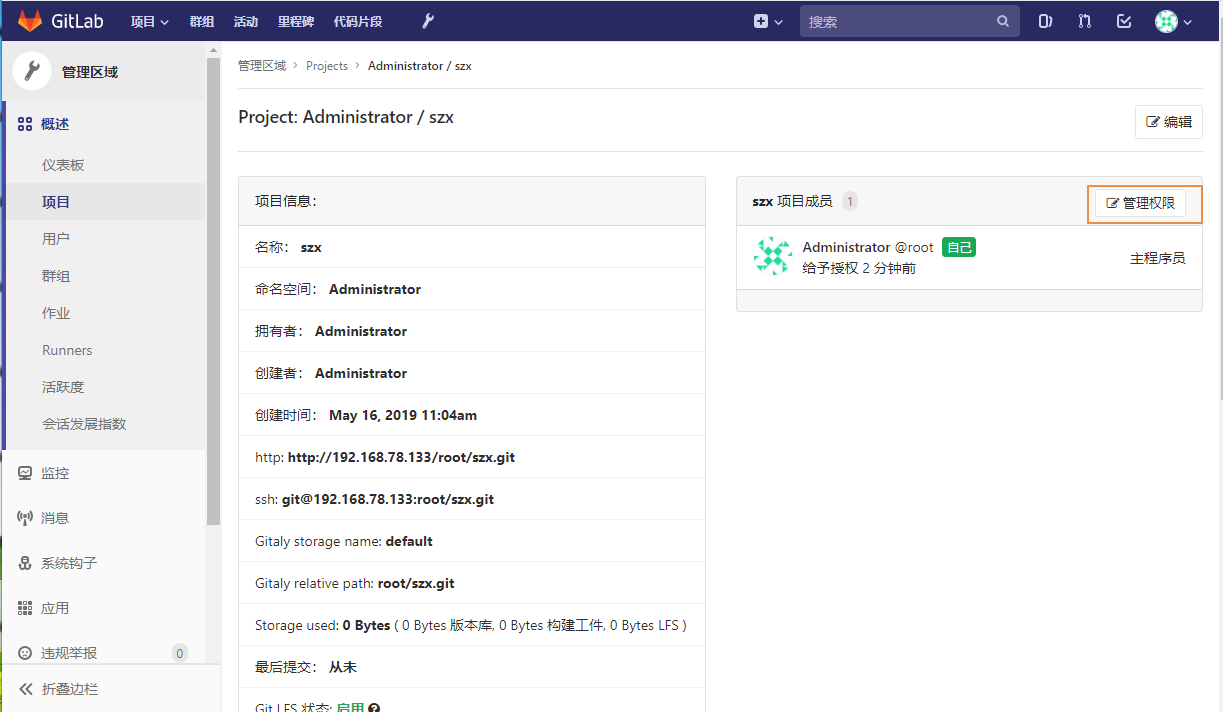Viewport: 1223px width, 712px height.
Task: Open the to-do list icon
Action: click(x=1123, y=21)
